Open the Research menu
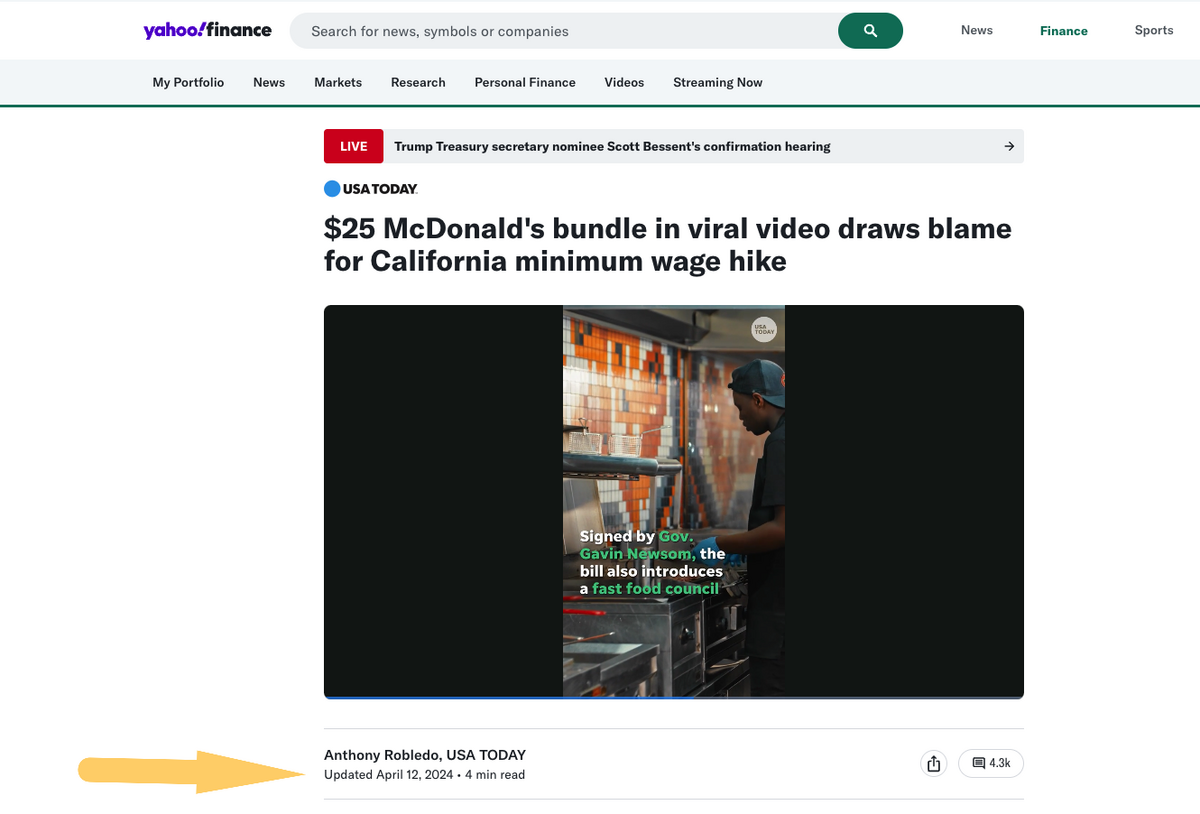This screenshot has width=1200, height=814. (418, 82)
